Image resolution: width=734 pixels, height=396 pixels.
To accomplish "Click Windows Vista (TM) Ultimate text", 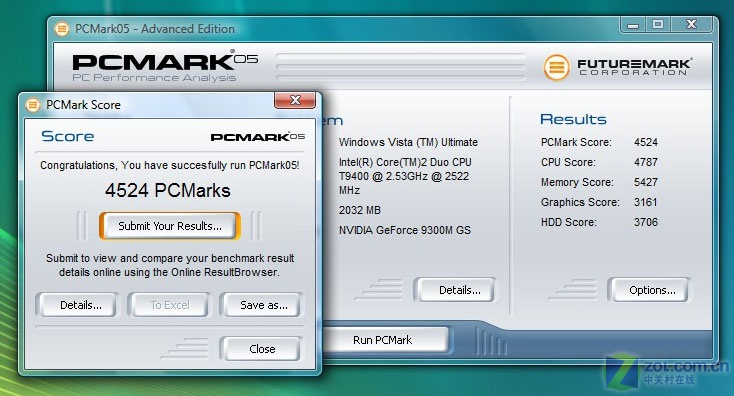I will click(x=408, y=142).
